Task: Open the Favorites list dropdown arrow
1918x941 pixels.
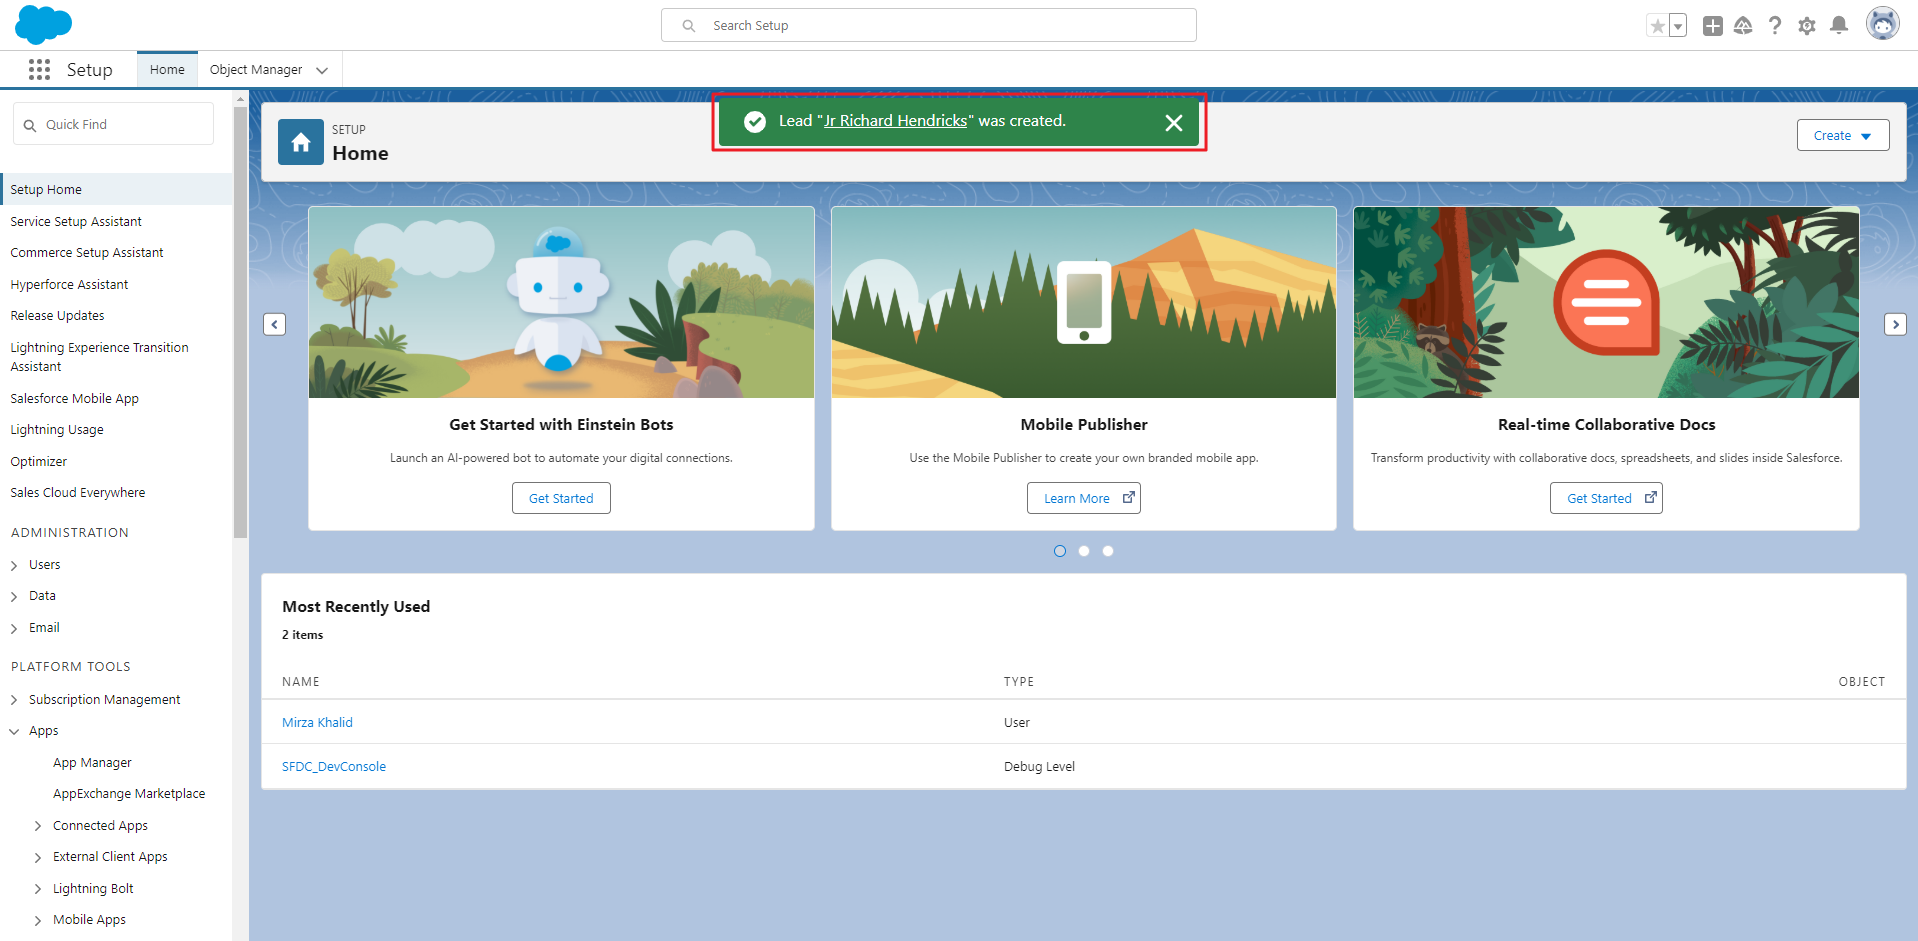Action: pos(1678,26)
